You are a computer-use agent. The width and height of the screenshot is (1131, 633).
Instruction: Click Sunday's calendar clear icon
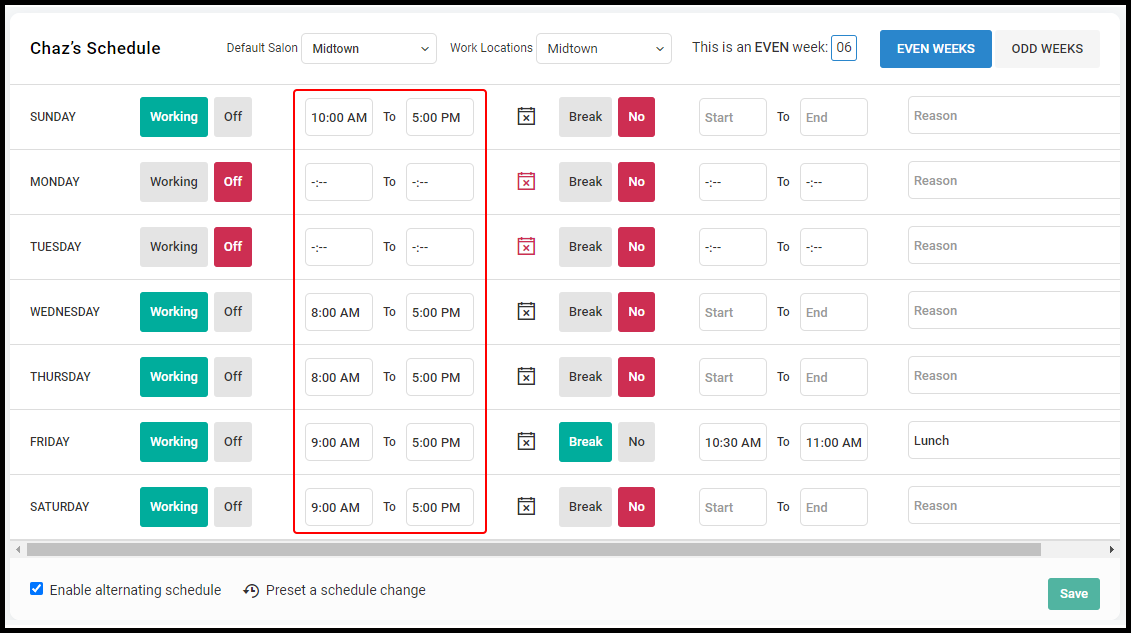pos(526,116)
